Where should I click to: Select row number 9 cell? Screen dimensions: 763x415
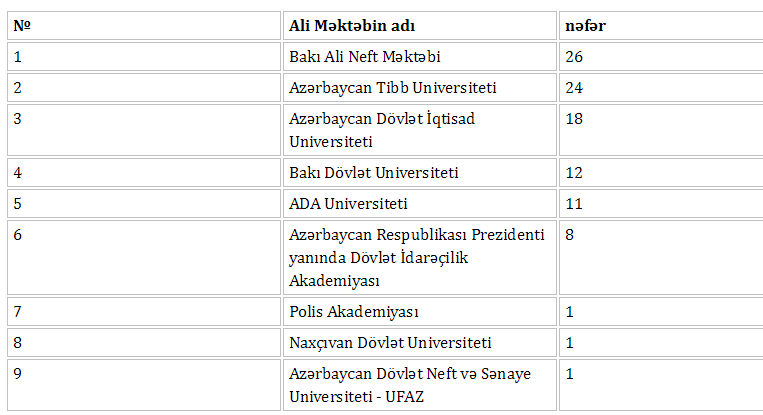pyautogui.click(x=144, y=385)
